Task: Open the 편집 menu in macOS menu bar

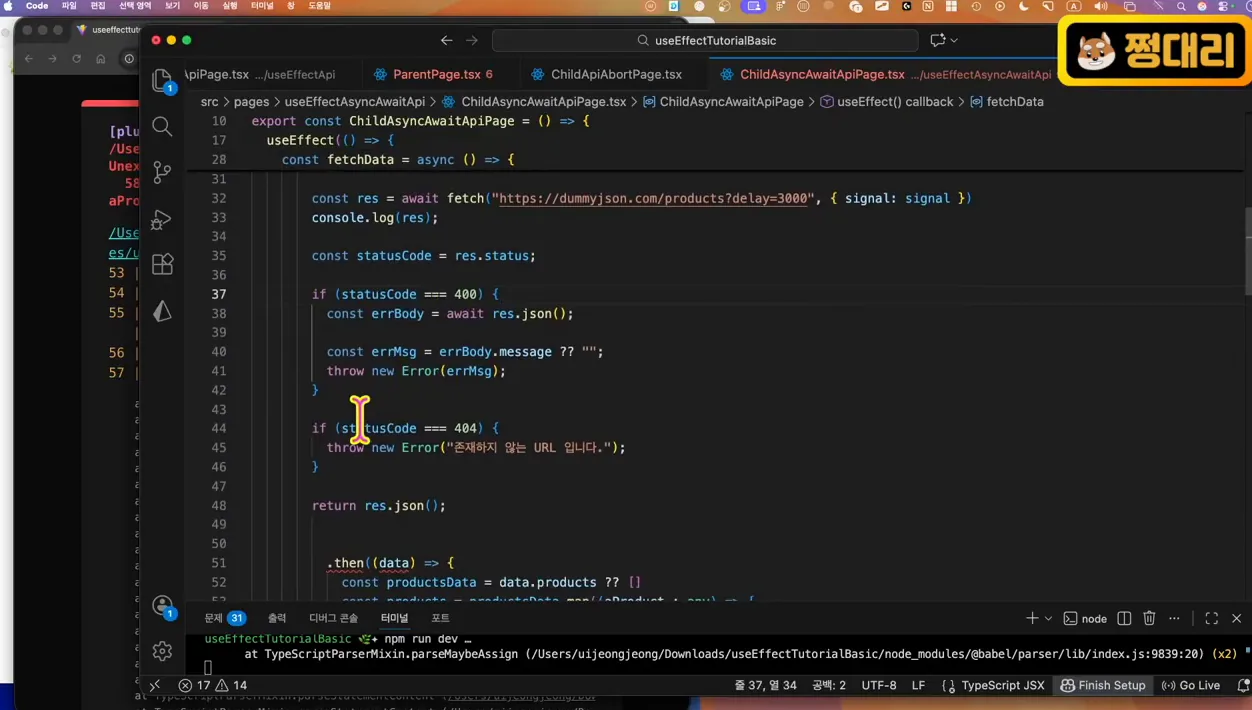Action: coord(98,6)
